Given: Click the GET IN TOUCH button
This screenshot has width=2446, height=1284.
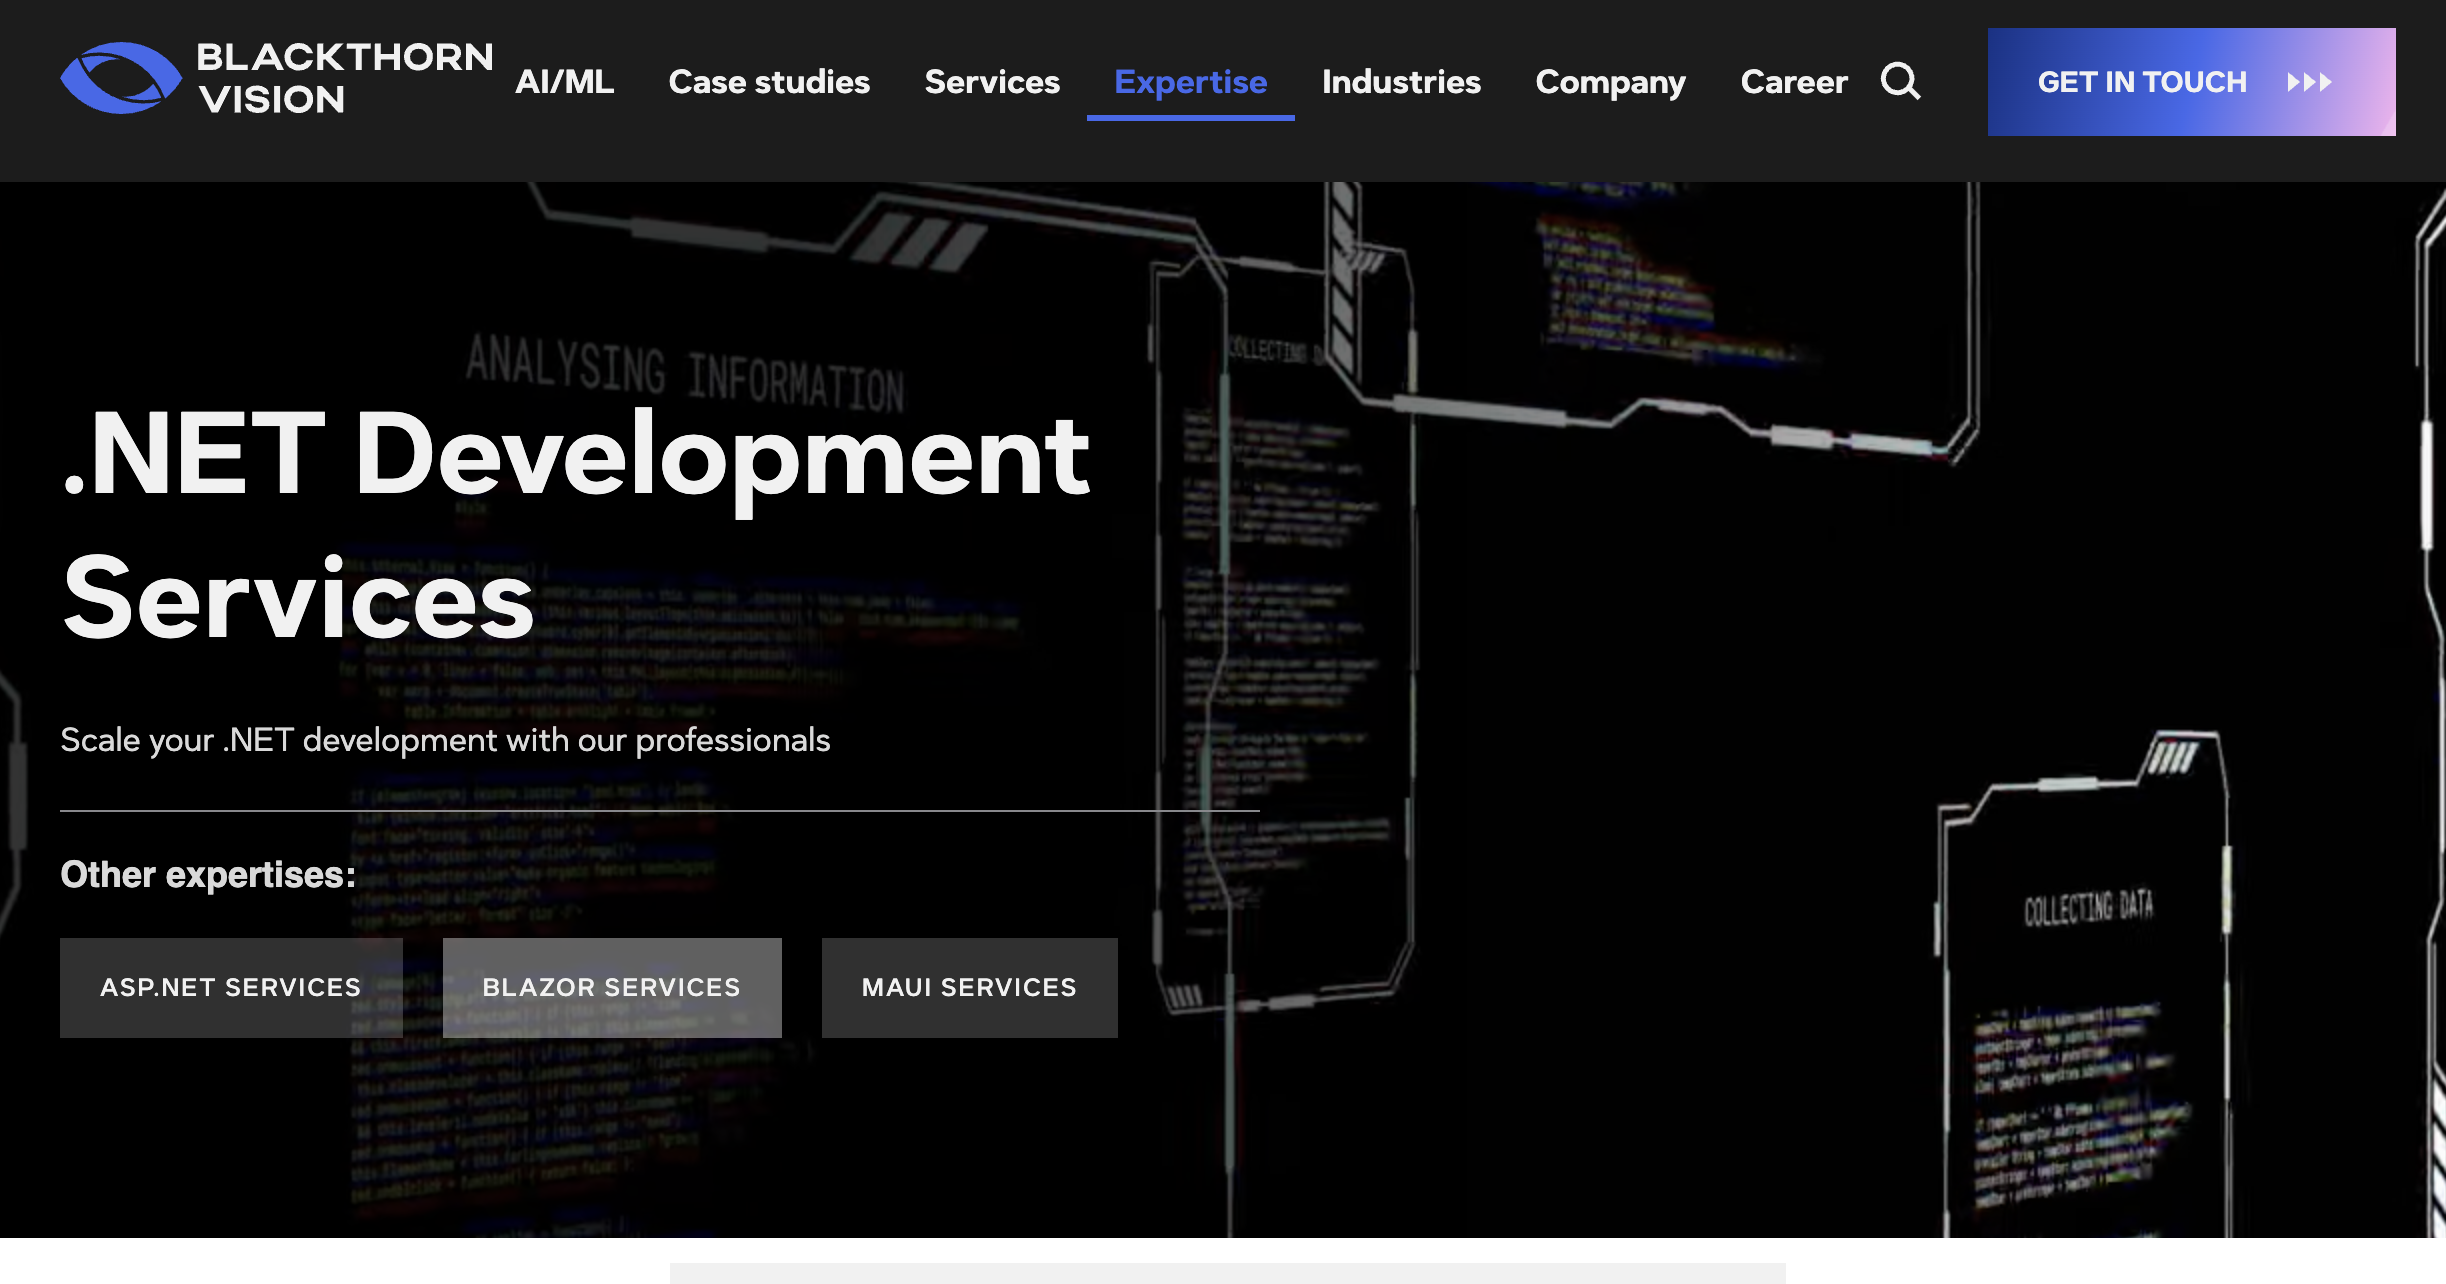Looking at the screenshot, I should click(2191, 82).
